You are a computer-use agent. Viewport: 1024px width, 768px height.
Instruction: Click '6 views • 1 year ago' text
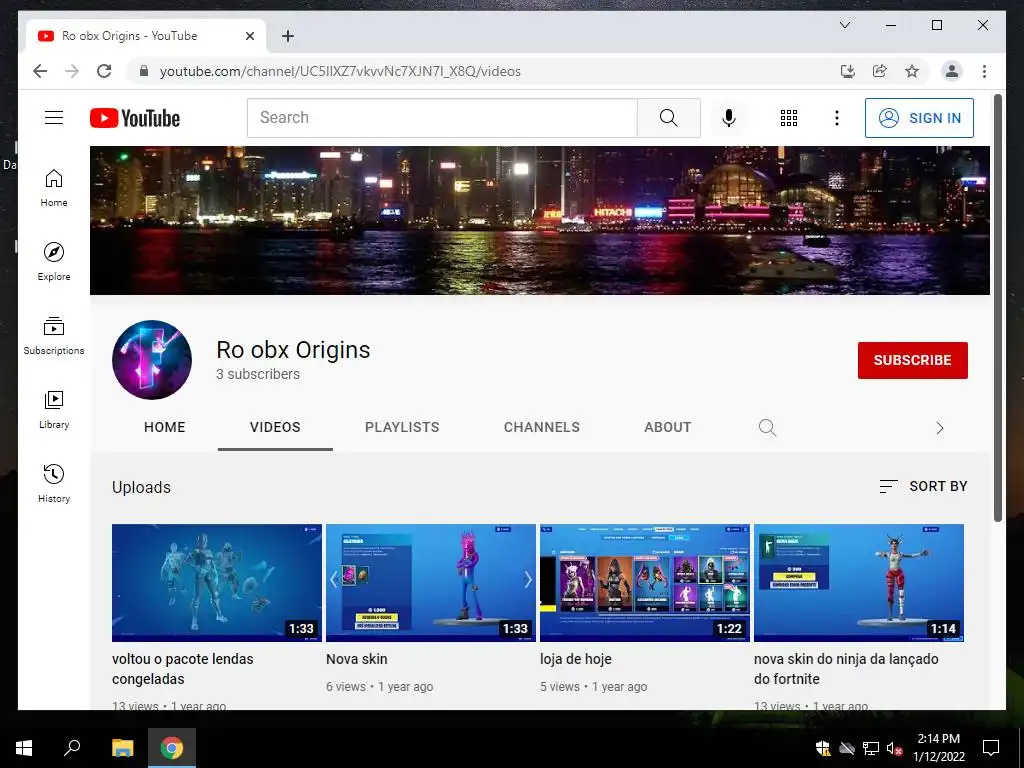[x=379, y=686]
